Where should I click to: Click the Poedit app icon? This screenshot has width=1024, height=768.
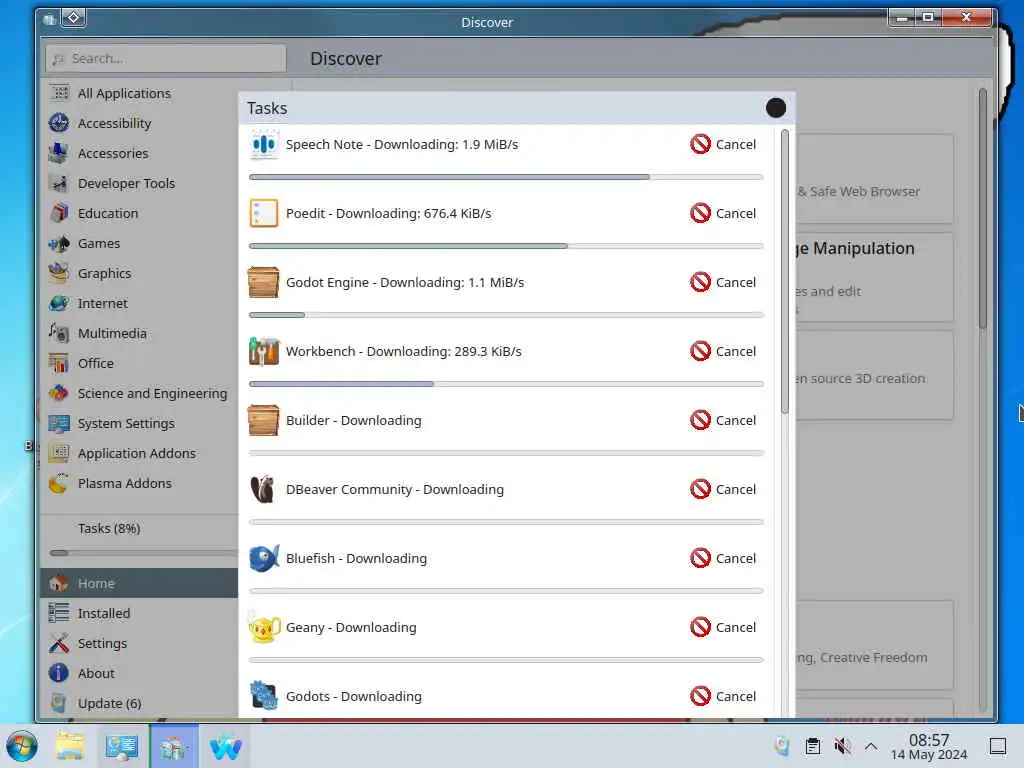(x=264, y=214)
